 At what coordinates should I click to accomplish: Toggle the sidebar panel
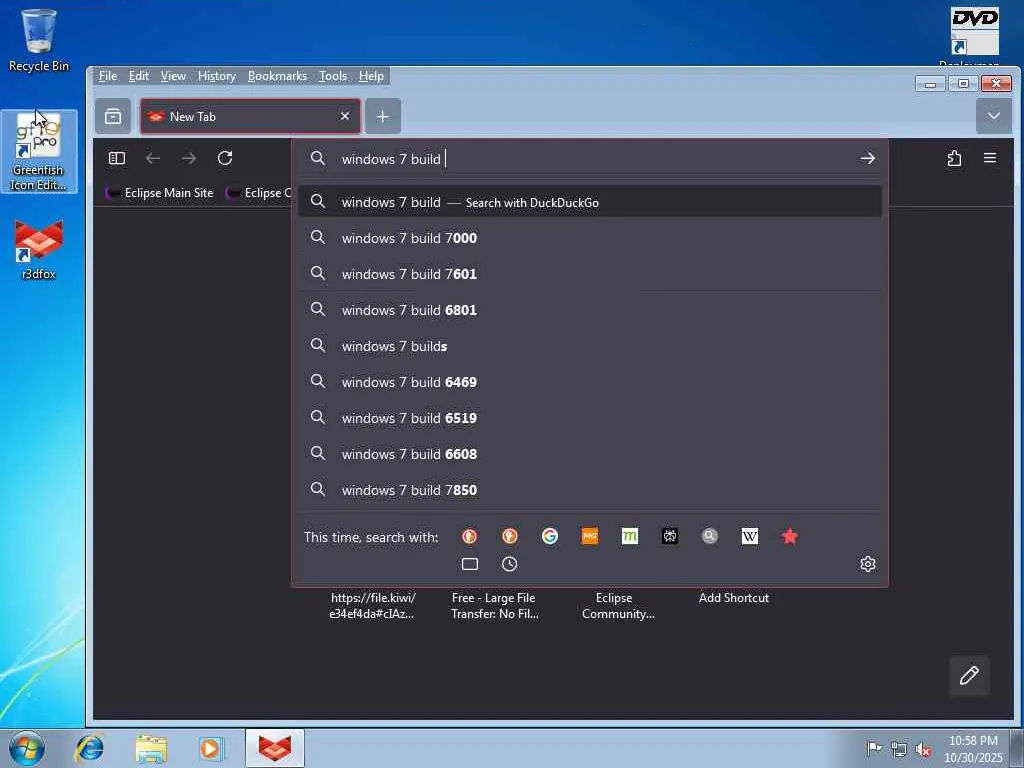click(117, 158)
